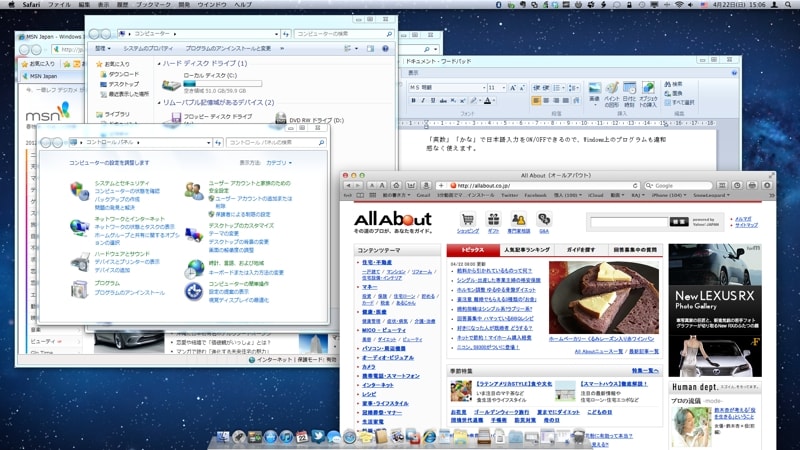Viewport: 800px width, 450px height.
Task: Click the Safari page reload button
Action: (x=635, y=185)
